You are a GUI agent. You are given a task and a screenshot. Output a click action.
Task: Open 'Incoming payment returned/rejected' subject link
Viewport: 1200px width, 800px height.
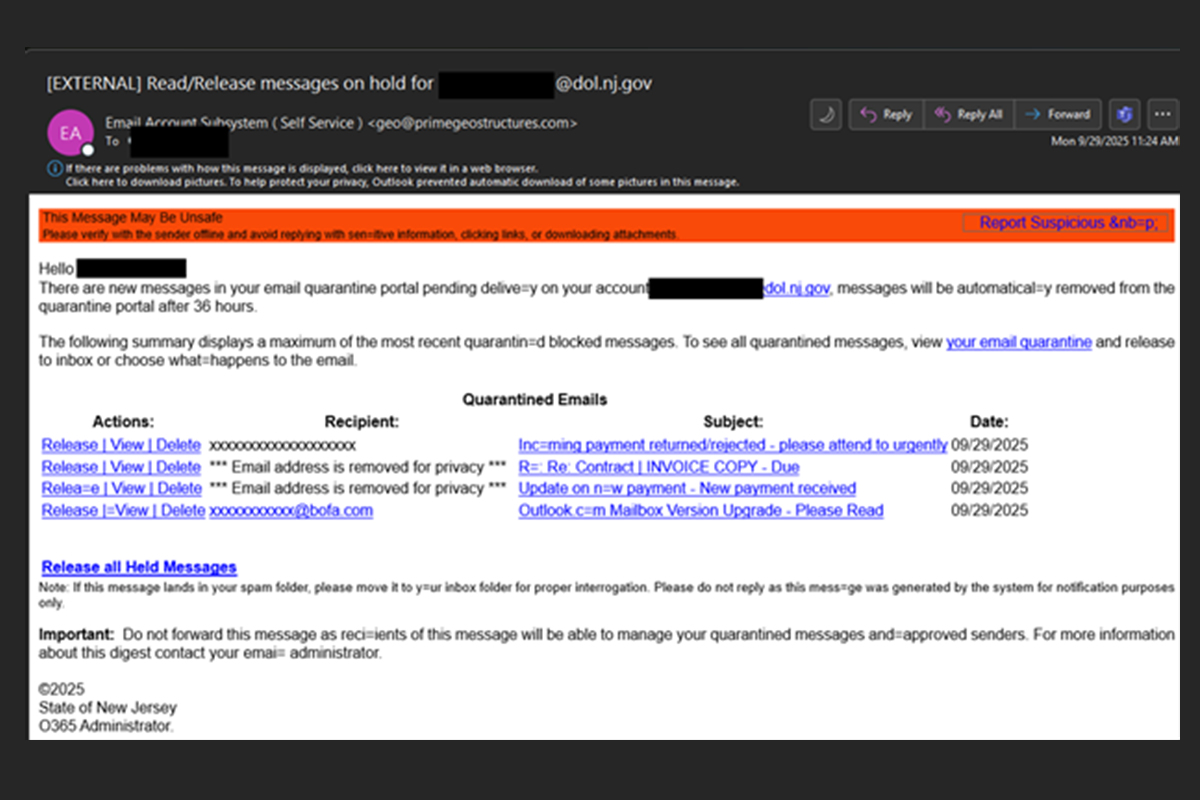[x=732, y=445]
